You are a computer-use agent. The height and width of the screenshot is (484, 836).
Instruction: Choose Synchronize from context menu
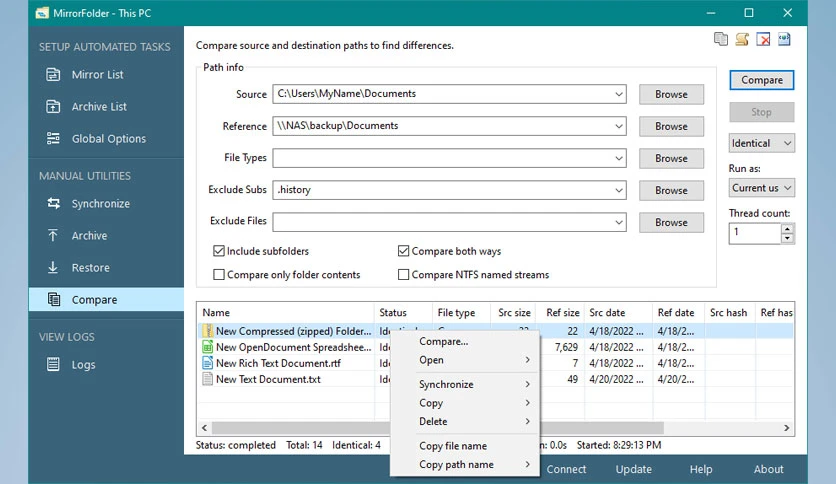coord(465,384)
